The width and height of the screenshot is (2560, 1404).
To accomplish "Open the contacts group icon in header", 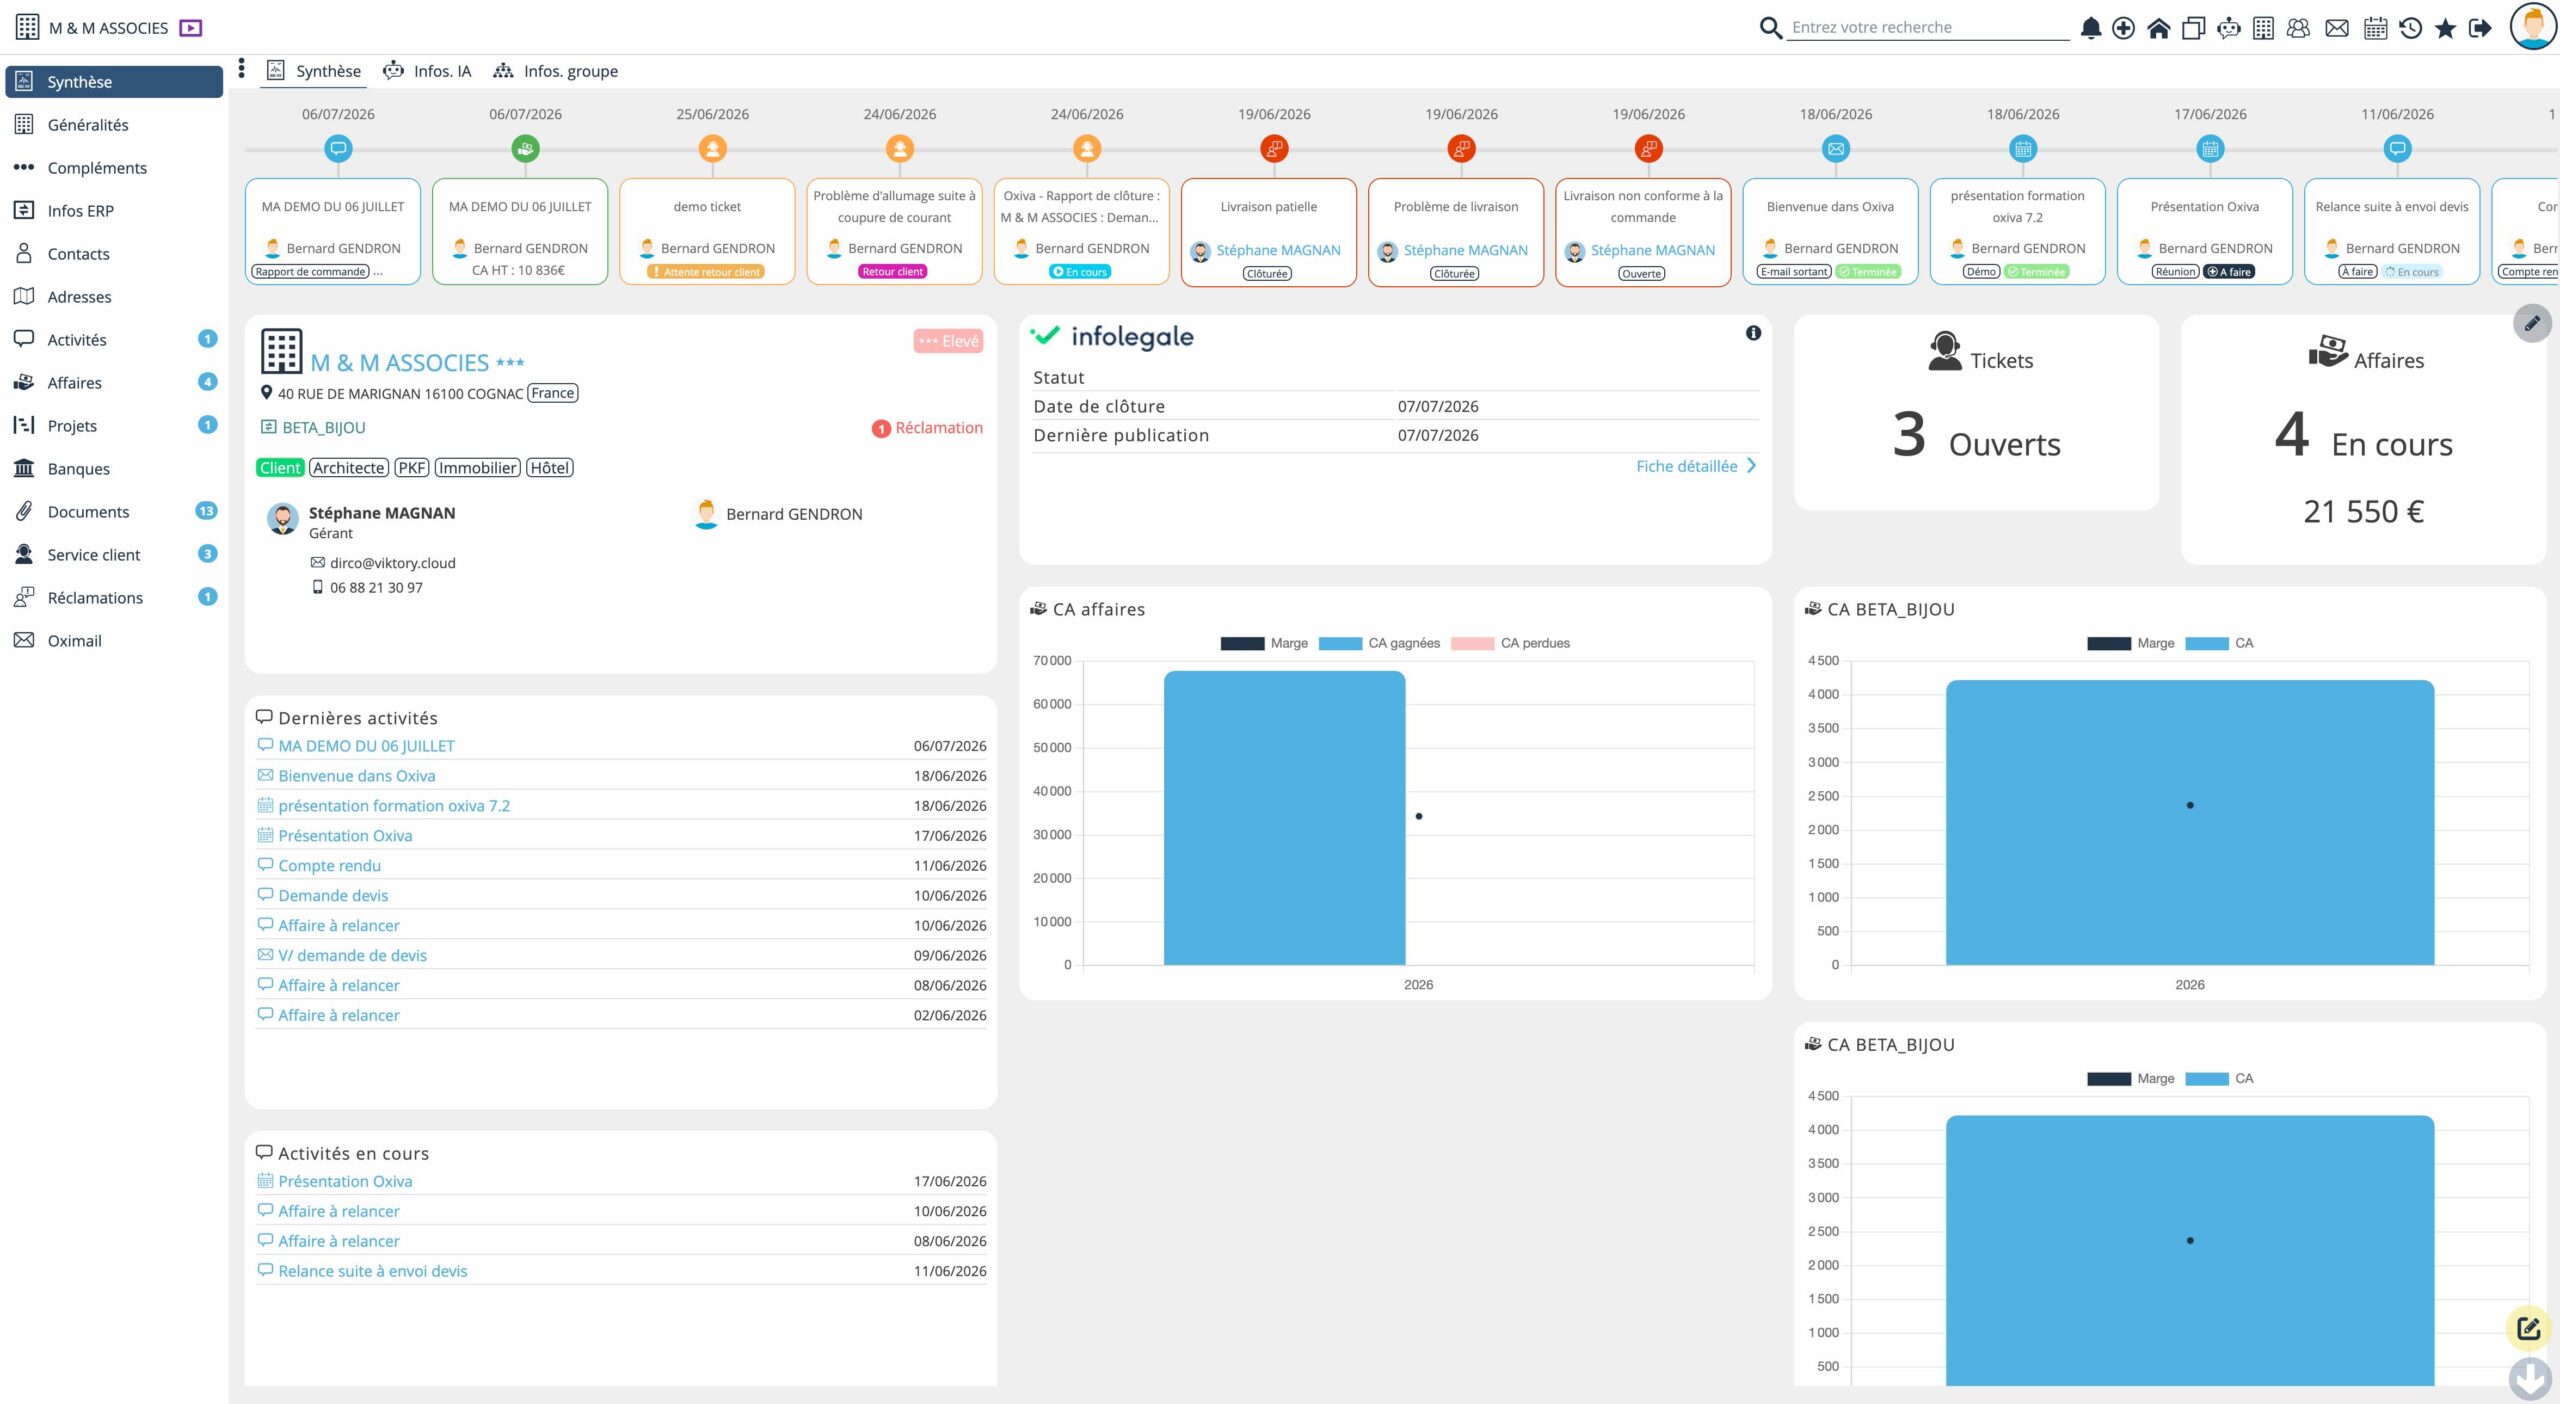I will click(x=2298, y=28).
